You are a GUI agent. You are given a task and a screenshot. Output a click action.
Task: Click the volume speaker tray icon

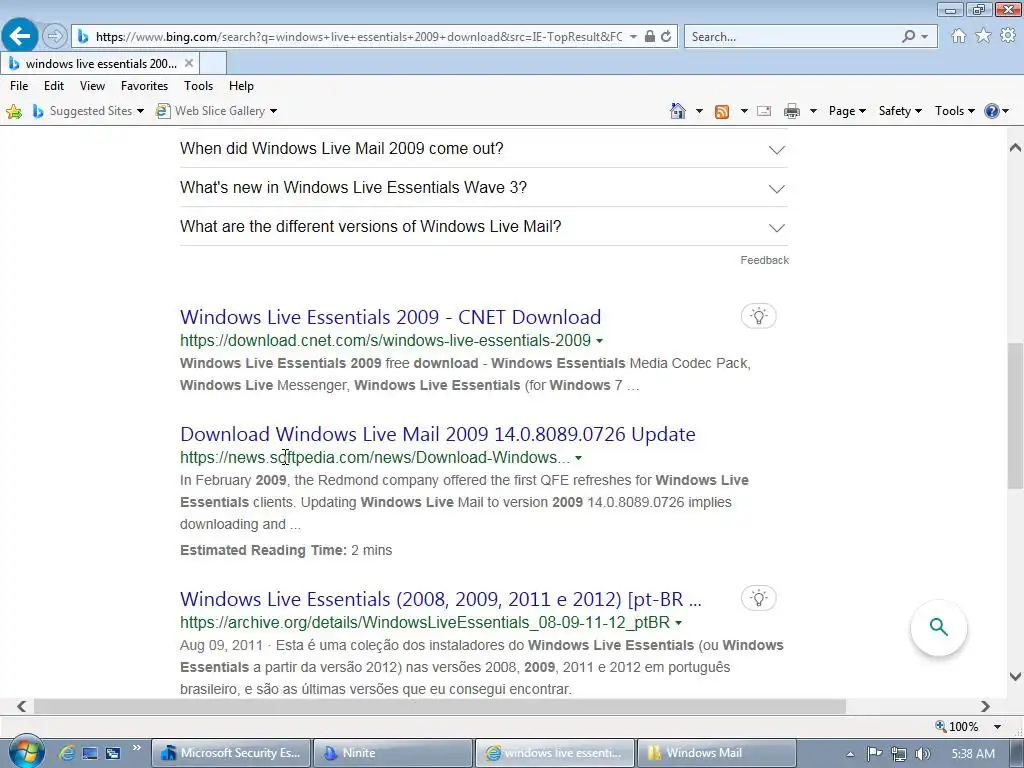pyautogui.click(x=923, y=754)
